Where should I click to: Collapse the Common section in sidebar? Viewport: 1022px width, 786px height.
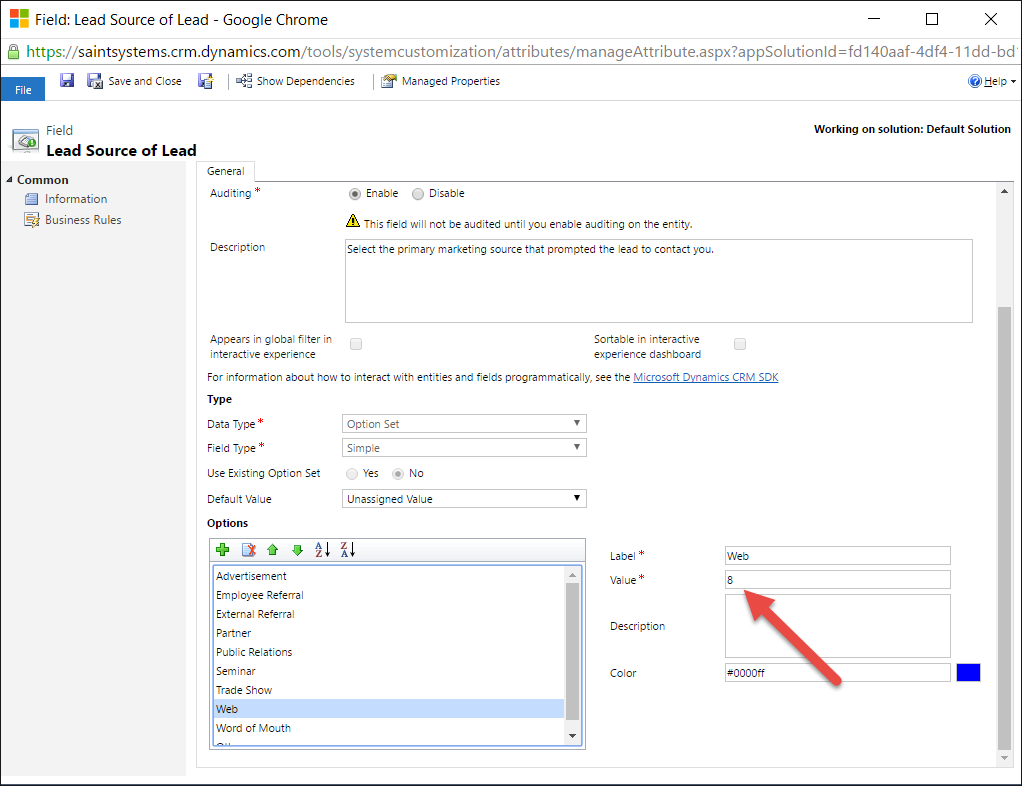[10, 180]
